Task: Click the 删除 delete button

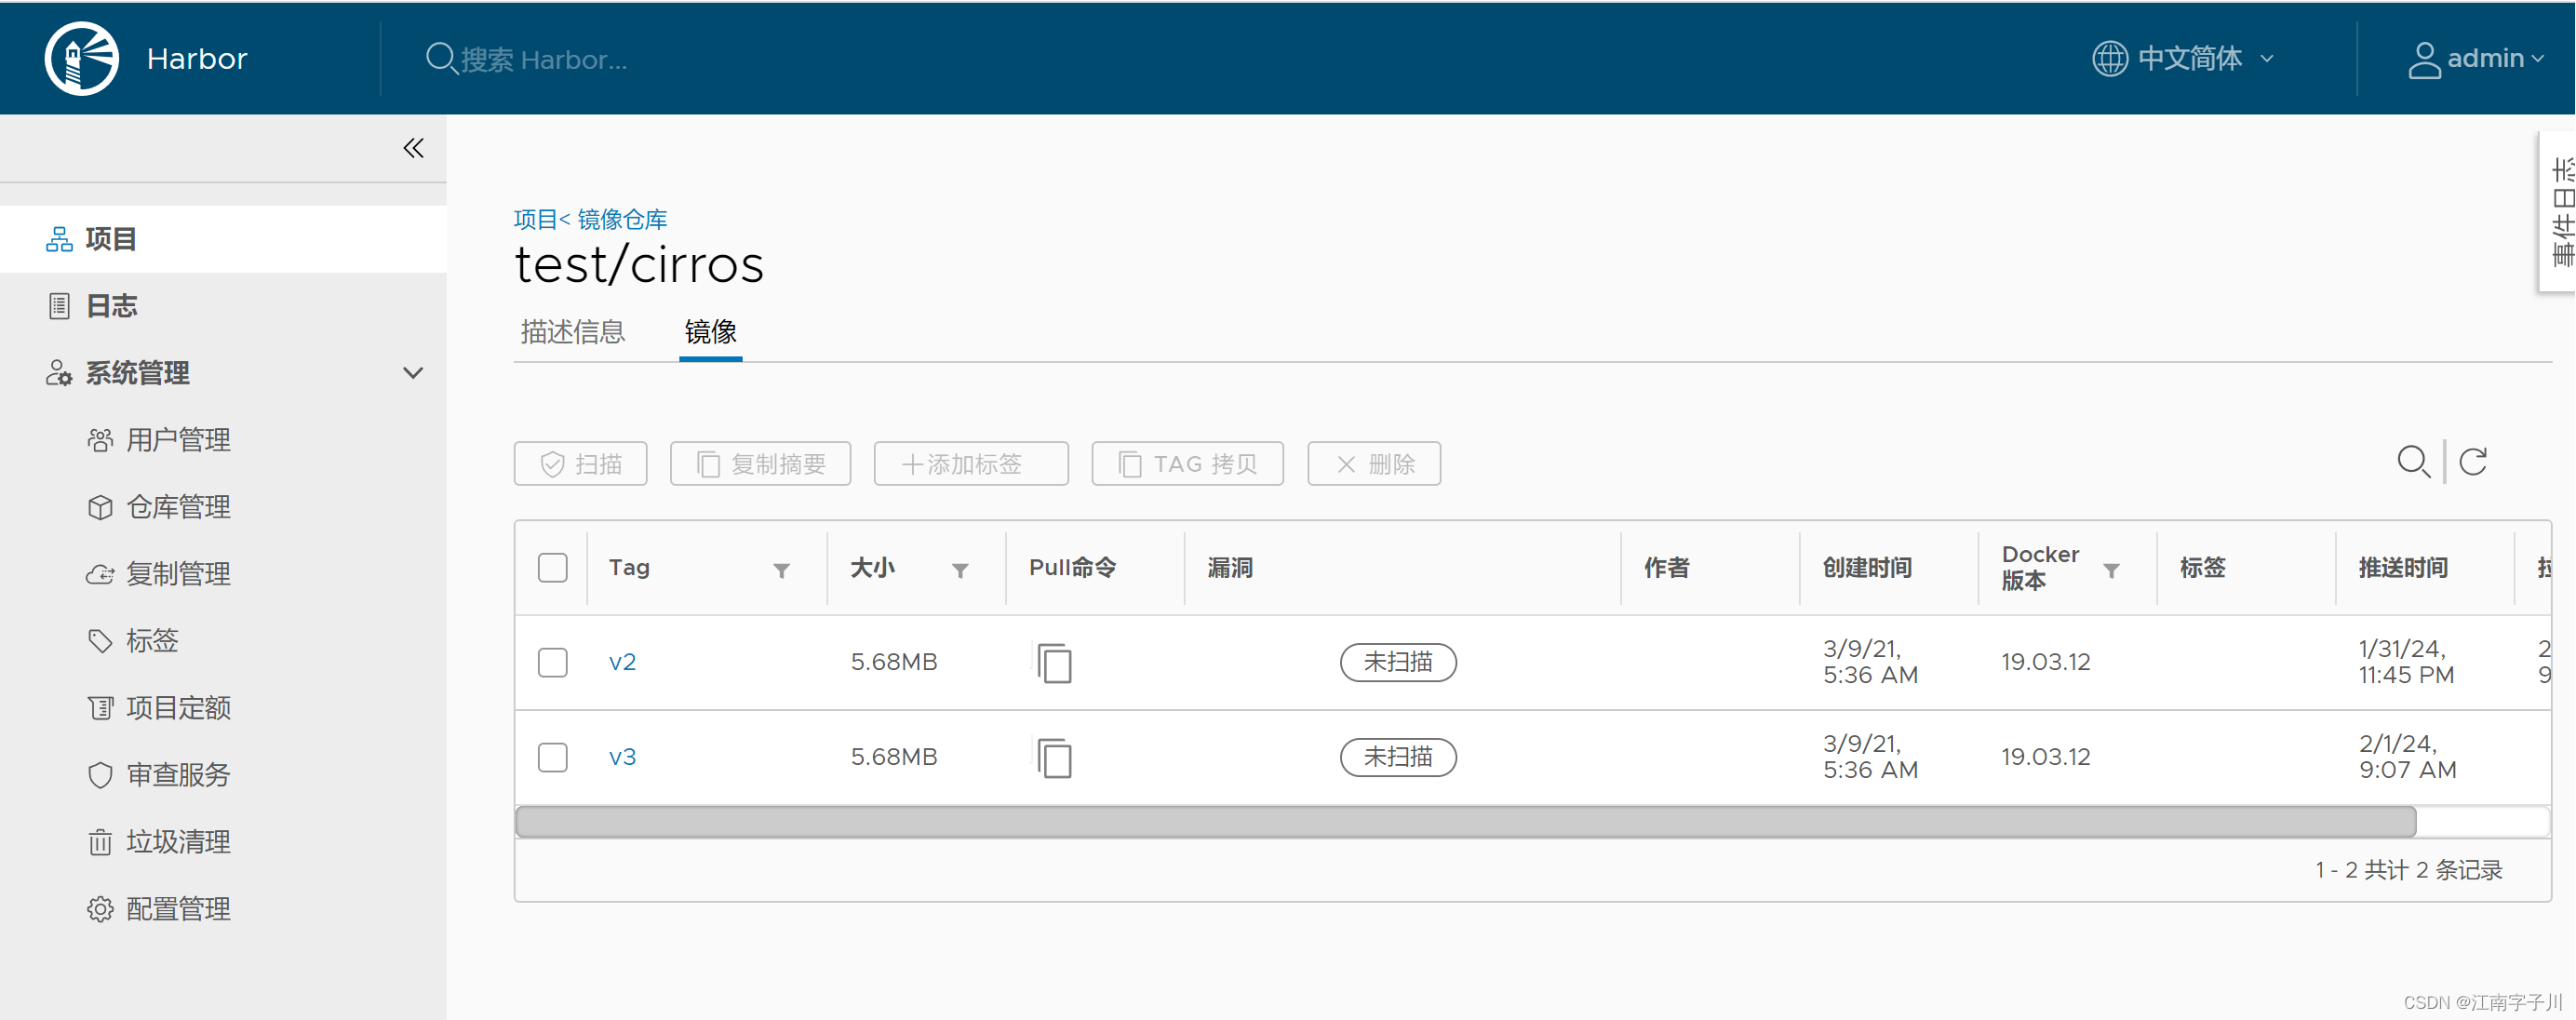Action: tap(1374, 464)
